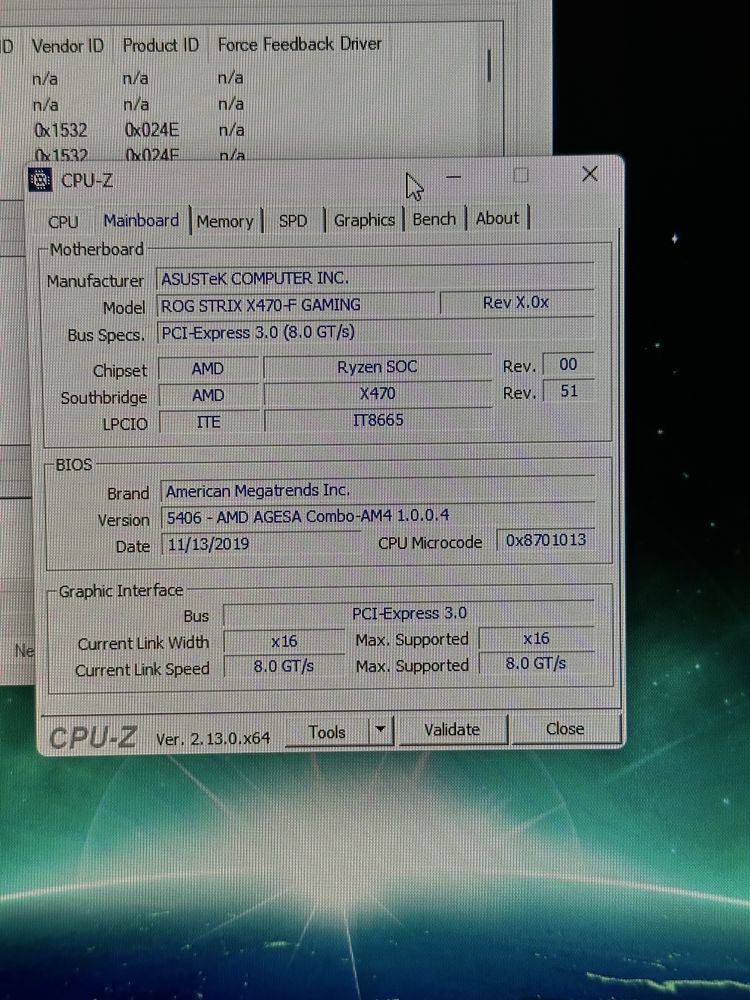Image resolution: width=750 pixels, height=1000 pixels.
Task: Click the CPU-Z version text Ver. 2.13.0.x64
Action: click(x=213, y=739)
